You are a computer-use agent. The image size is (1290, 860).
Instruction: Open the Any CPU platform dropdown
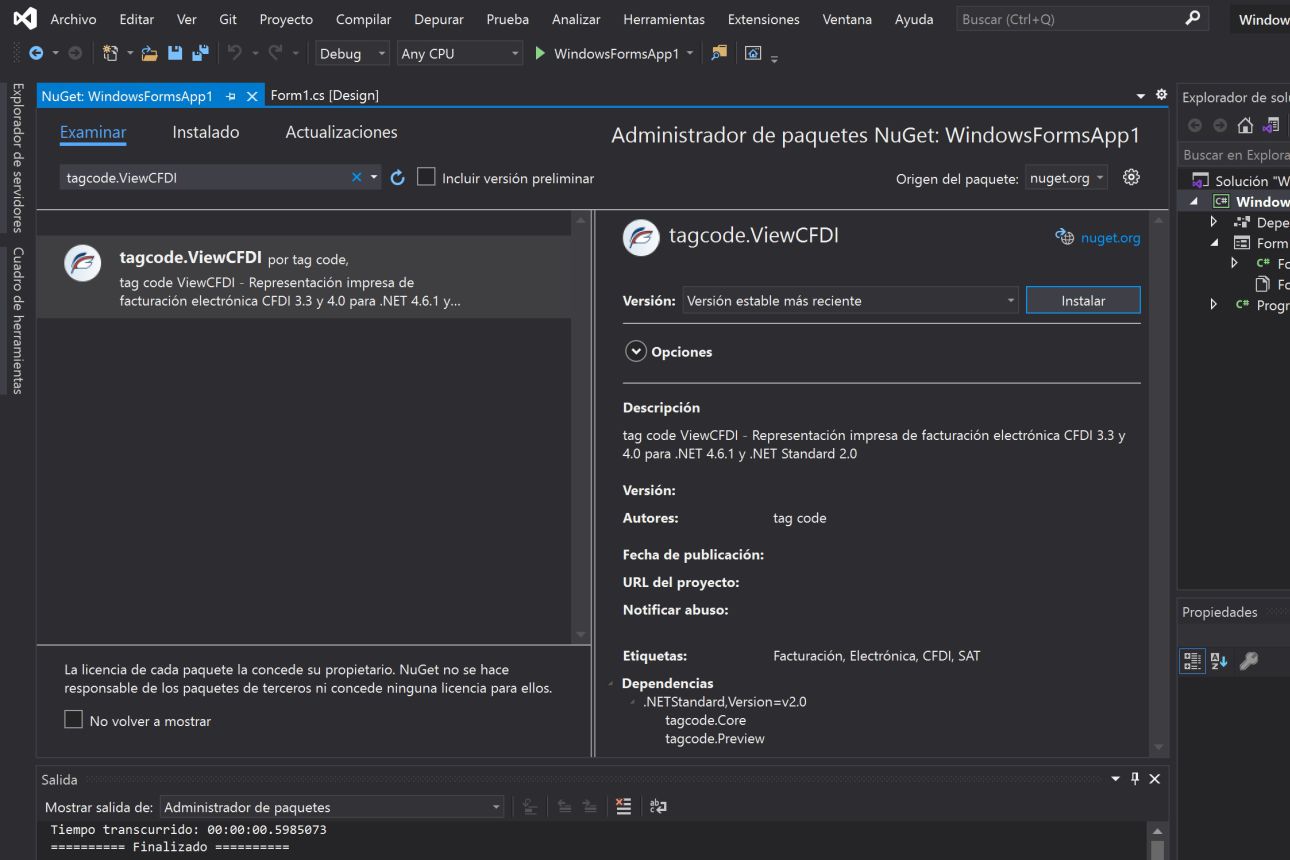point(460,54)
